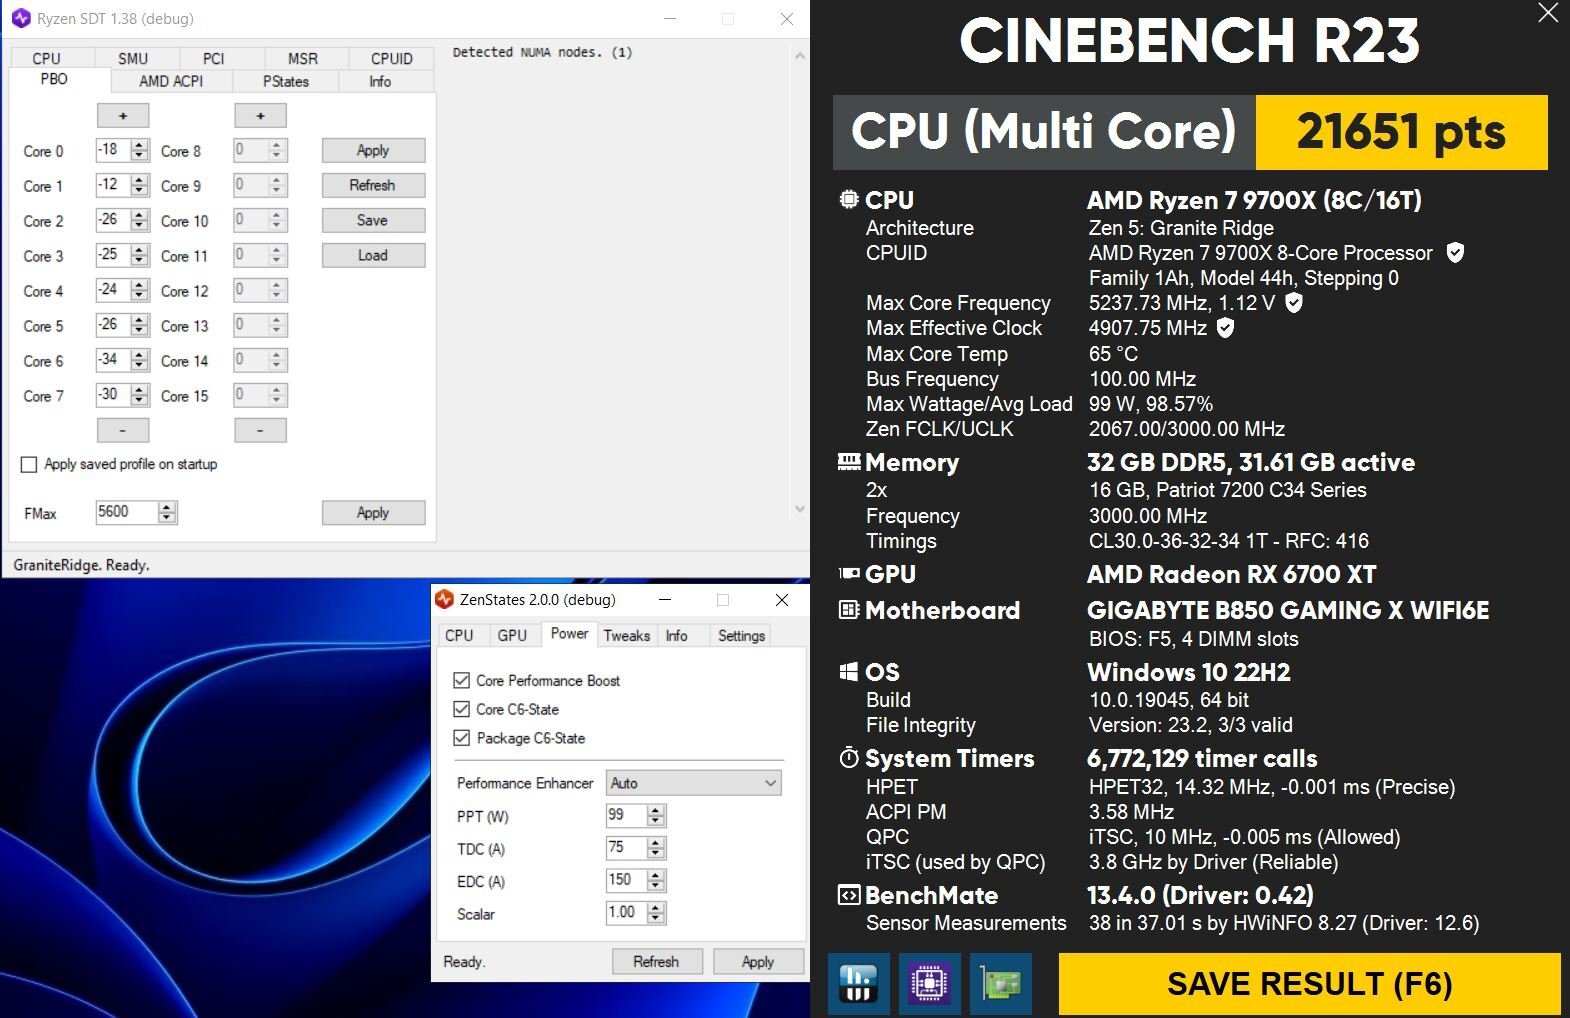Click the GPU card icon in results

(848, 574)
